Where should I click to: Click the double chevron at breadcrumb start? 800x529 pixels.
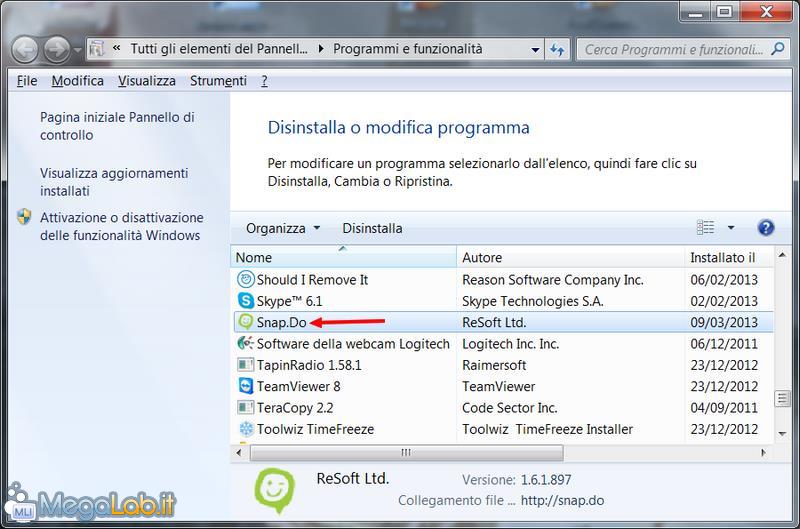click(116, 48)
